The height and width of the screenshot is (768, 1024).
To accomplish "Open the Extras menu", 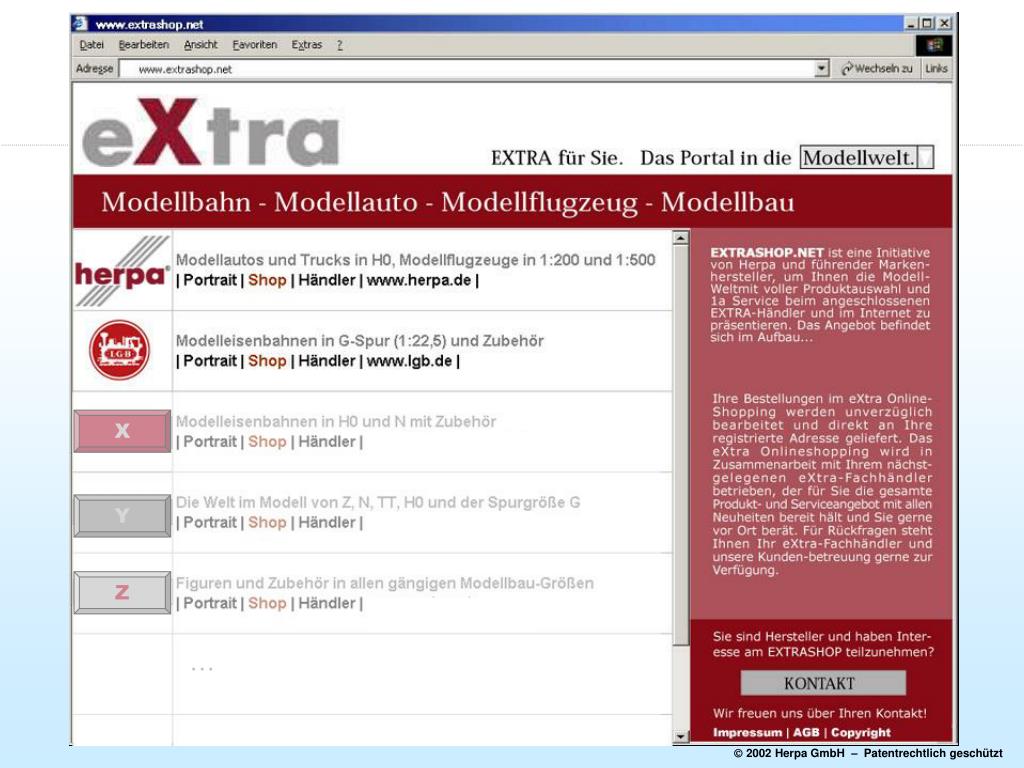I will pos(307,45).
